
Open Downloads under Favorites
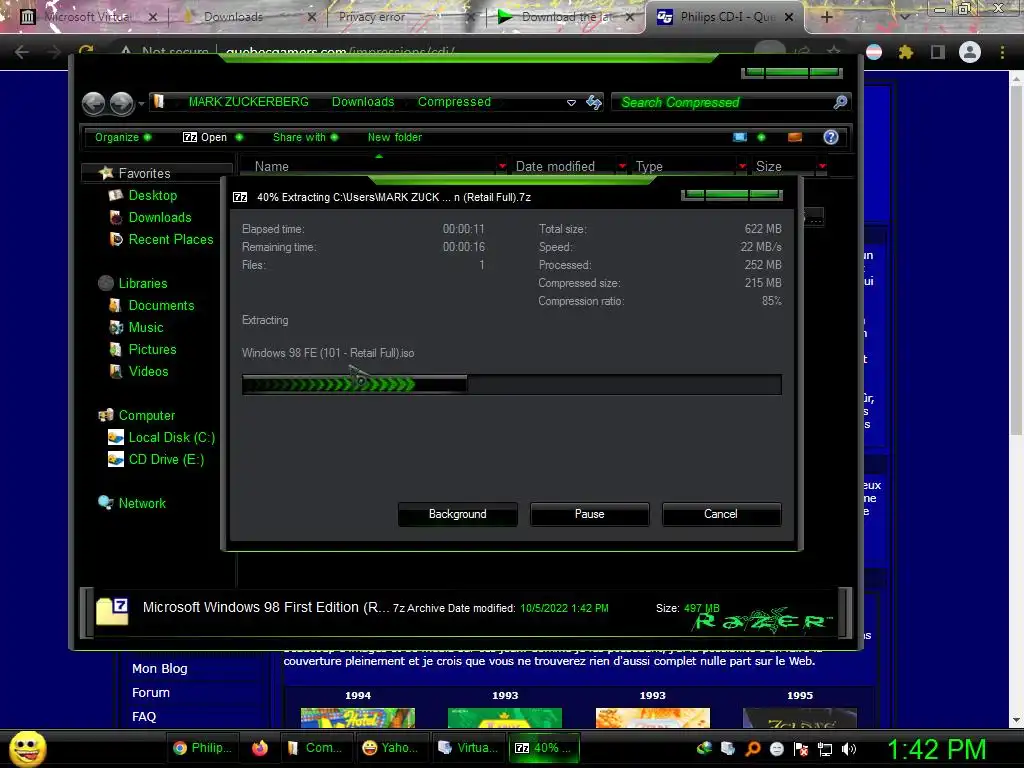click(x=159, y=217)
